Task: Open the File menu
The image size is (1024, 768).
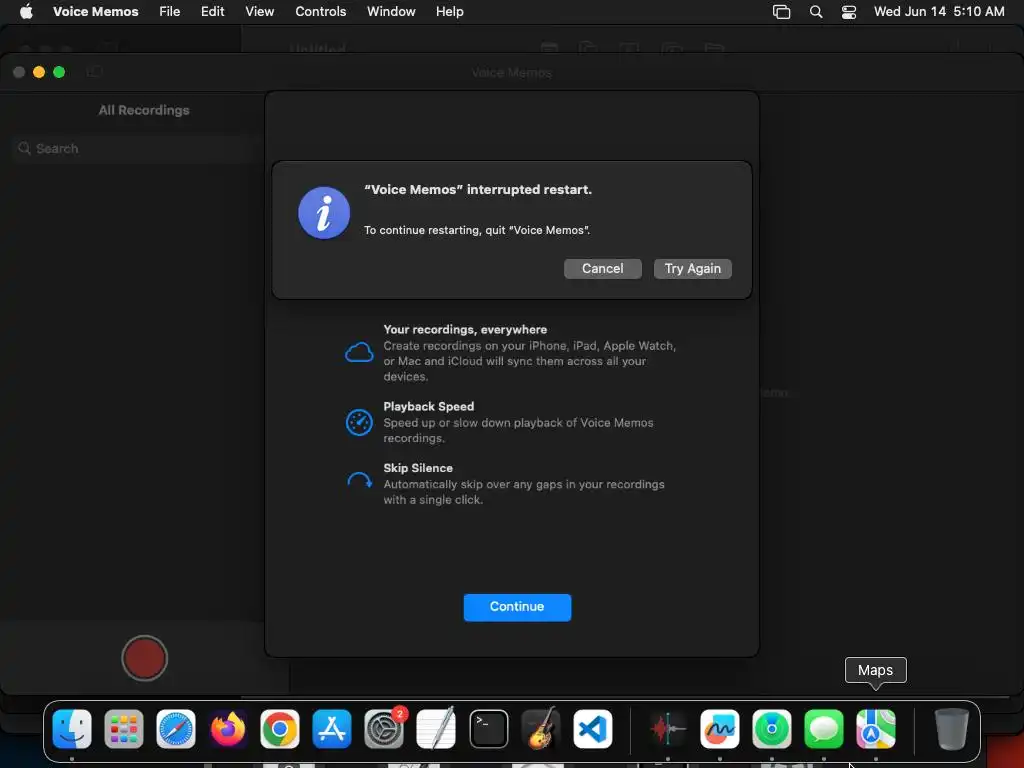Action: [170, 11]
